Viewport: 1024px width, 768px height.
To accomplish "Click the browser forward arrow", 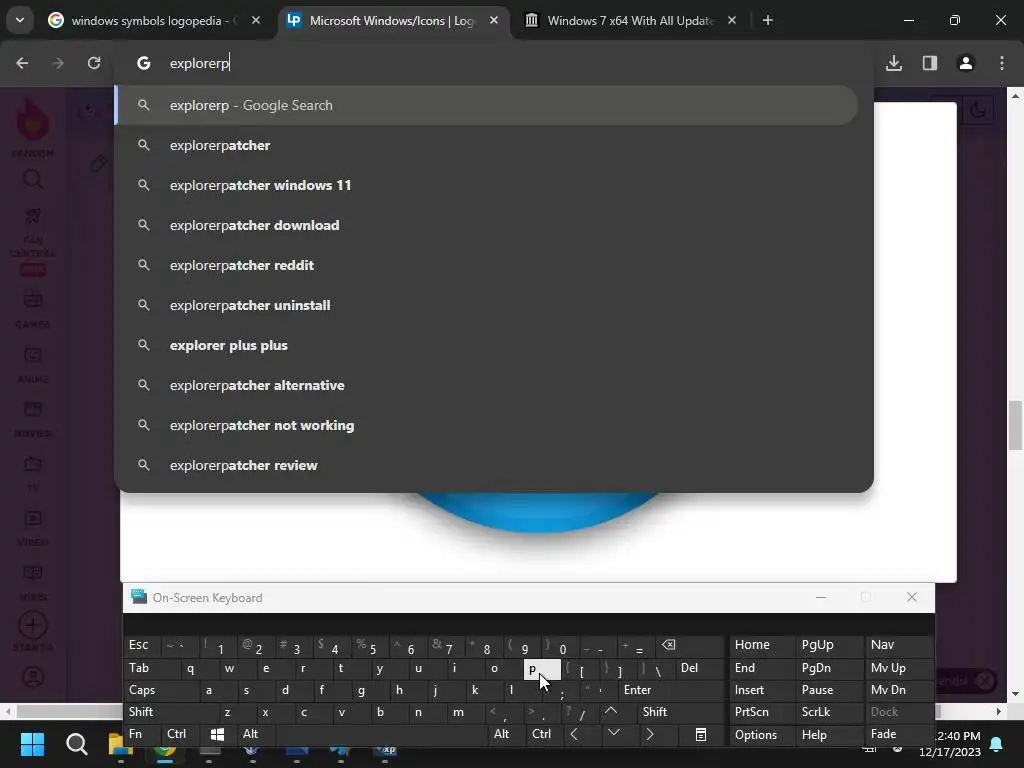I will [x=57, y=63].
